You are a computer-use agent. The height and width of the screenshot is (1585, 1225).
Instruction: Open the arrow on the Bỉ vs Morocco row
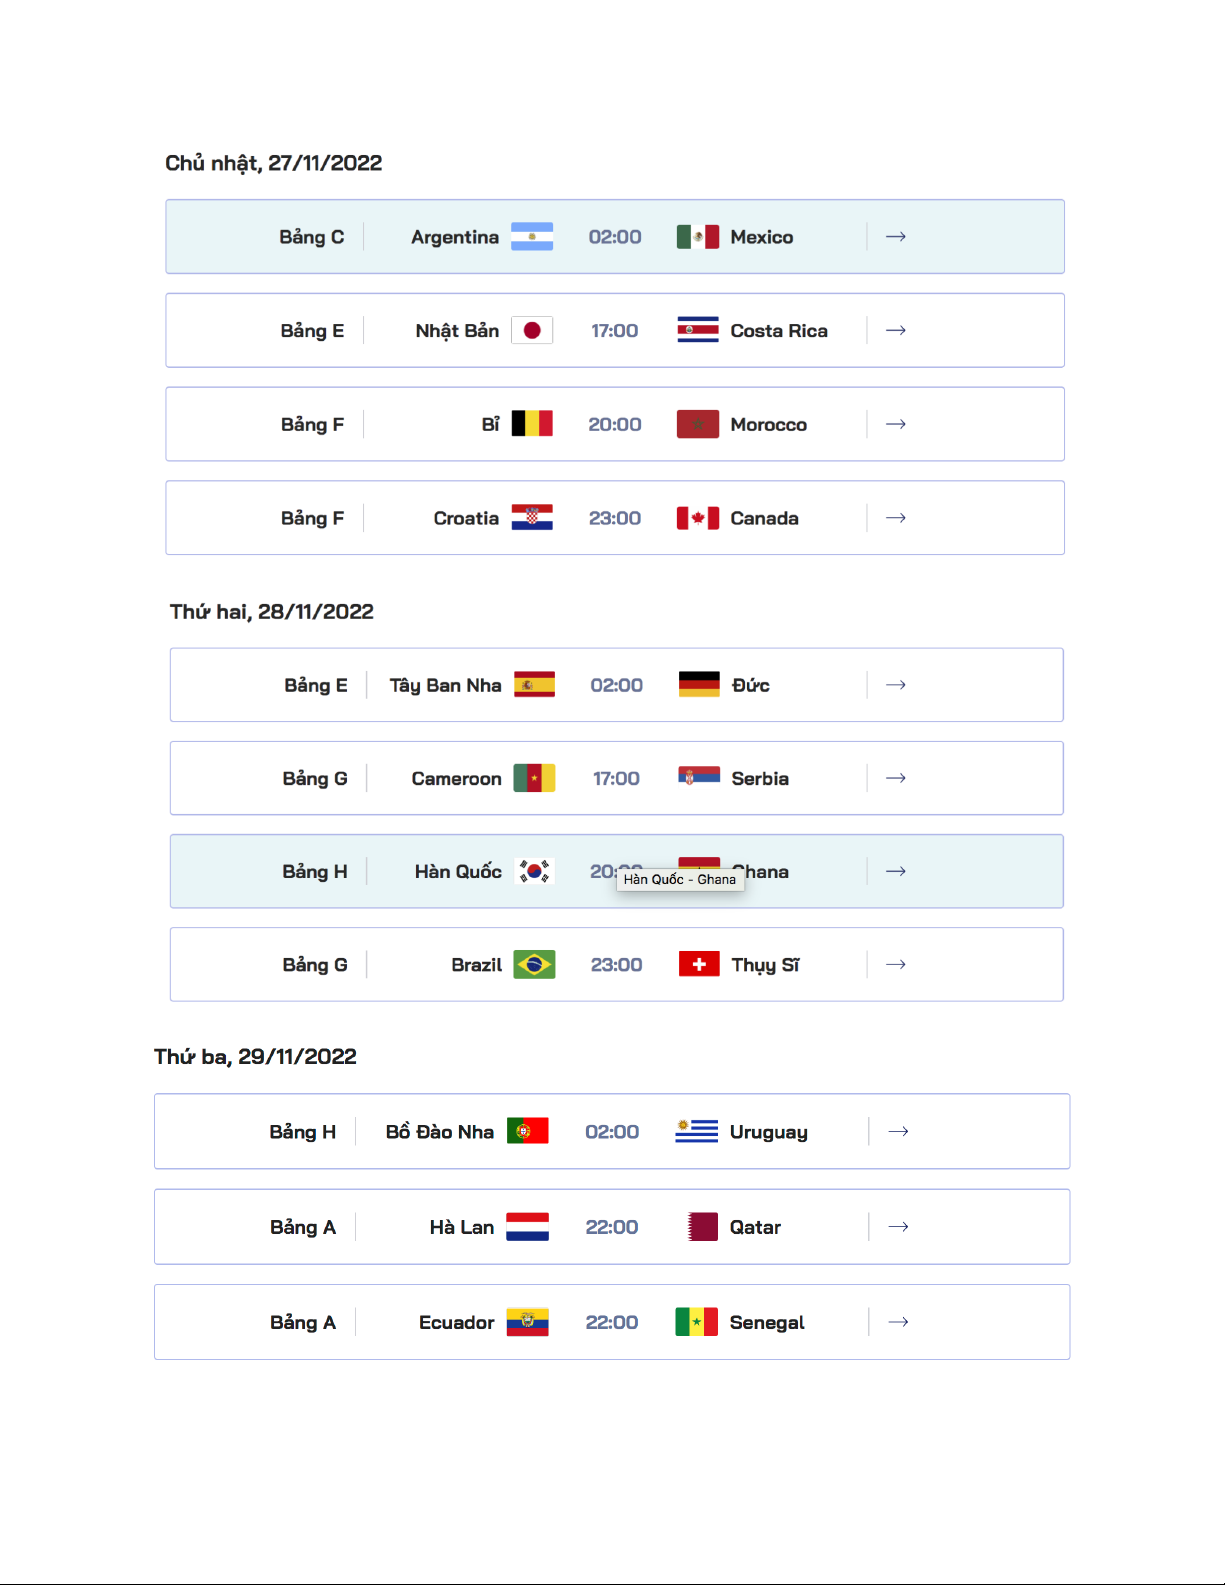coord(896,424)
